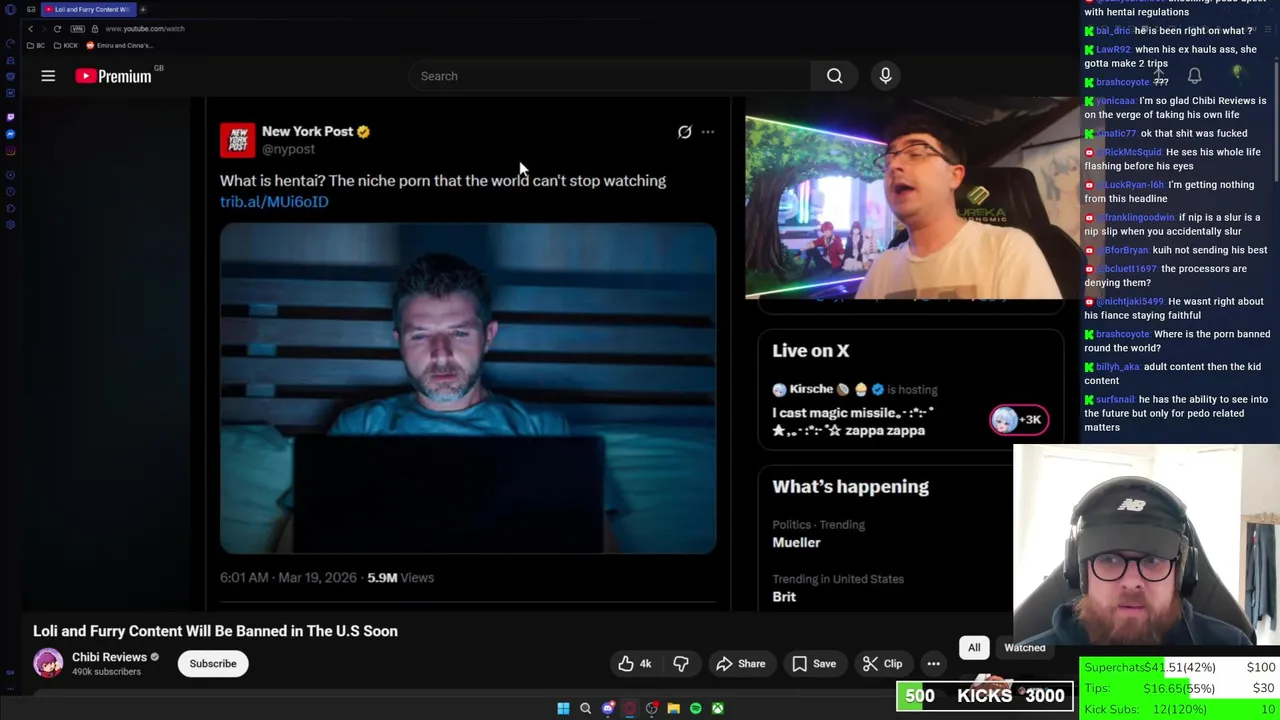Screen dimensions: 1280x720
Task: Click the video title text
Action: (215, 631)
